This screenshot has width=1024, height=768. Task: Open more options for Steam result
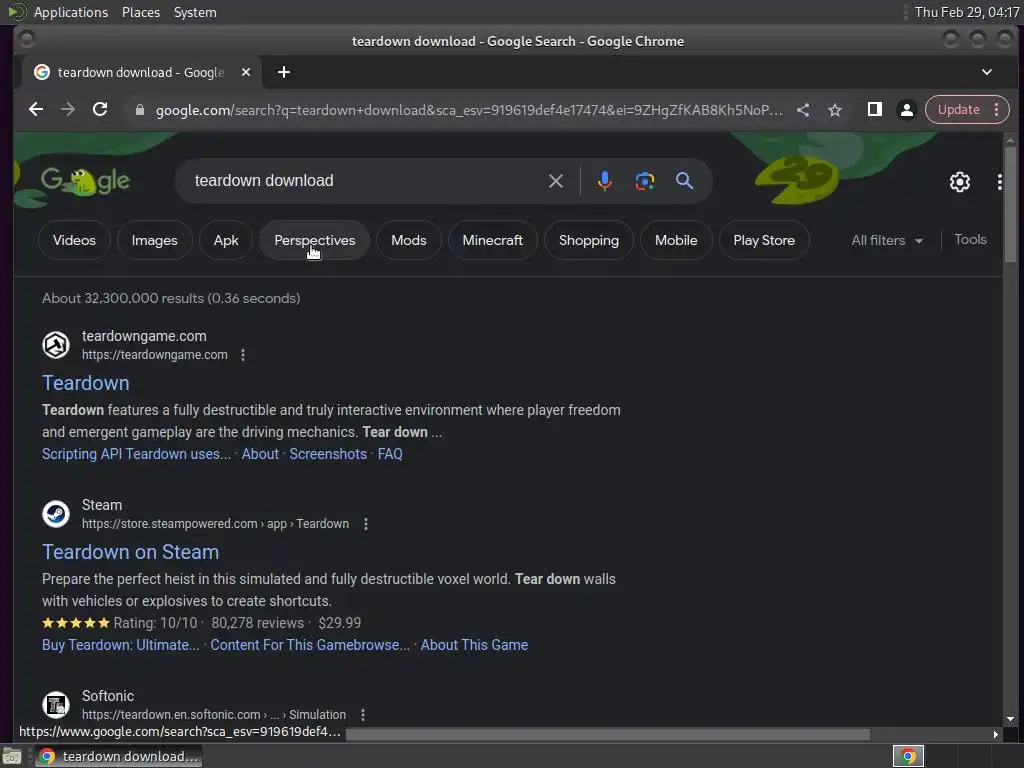coord(366,524)
